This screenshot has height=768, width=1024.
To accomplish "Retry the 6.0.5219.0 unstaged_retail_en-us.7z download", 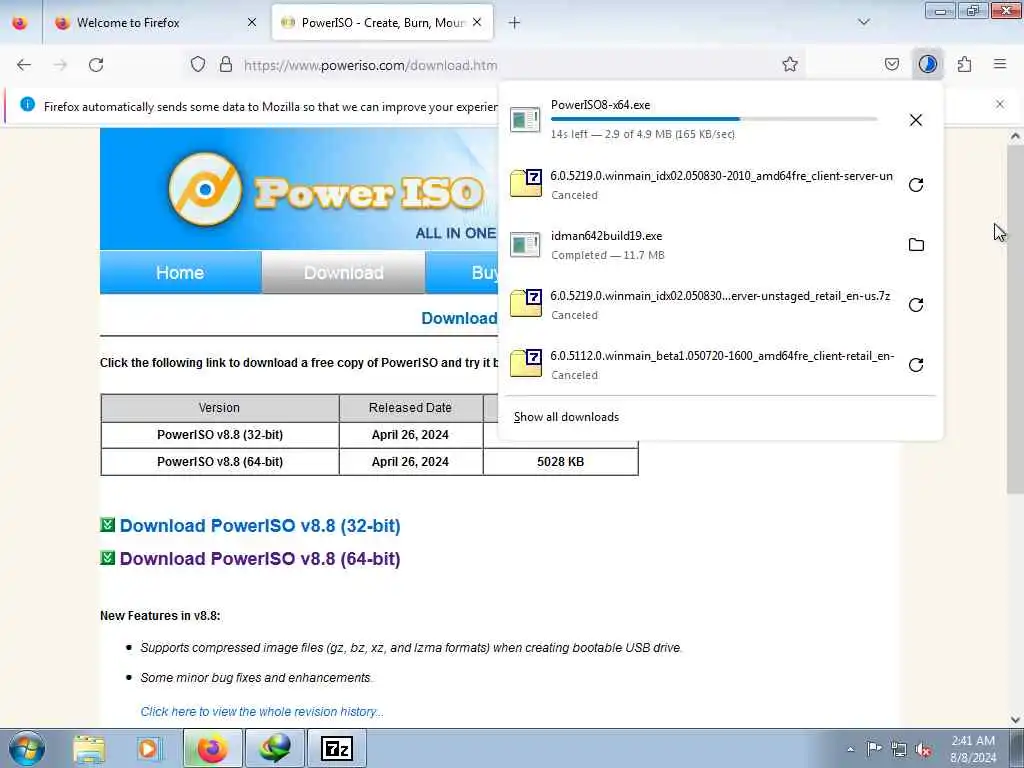I will click(x=916, y=305).
